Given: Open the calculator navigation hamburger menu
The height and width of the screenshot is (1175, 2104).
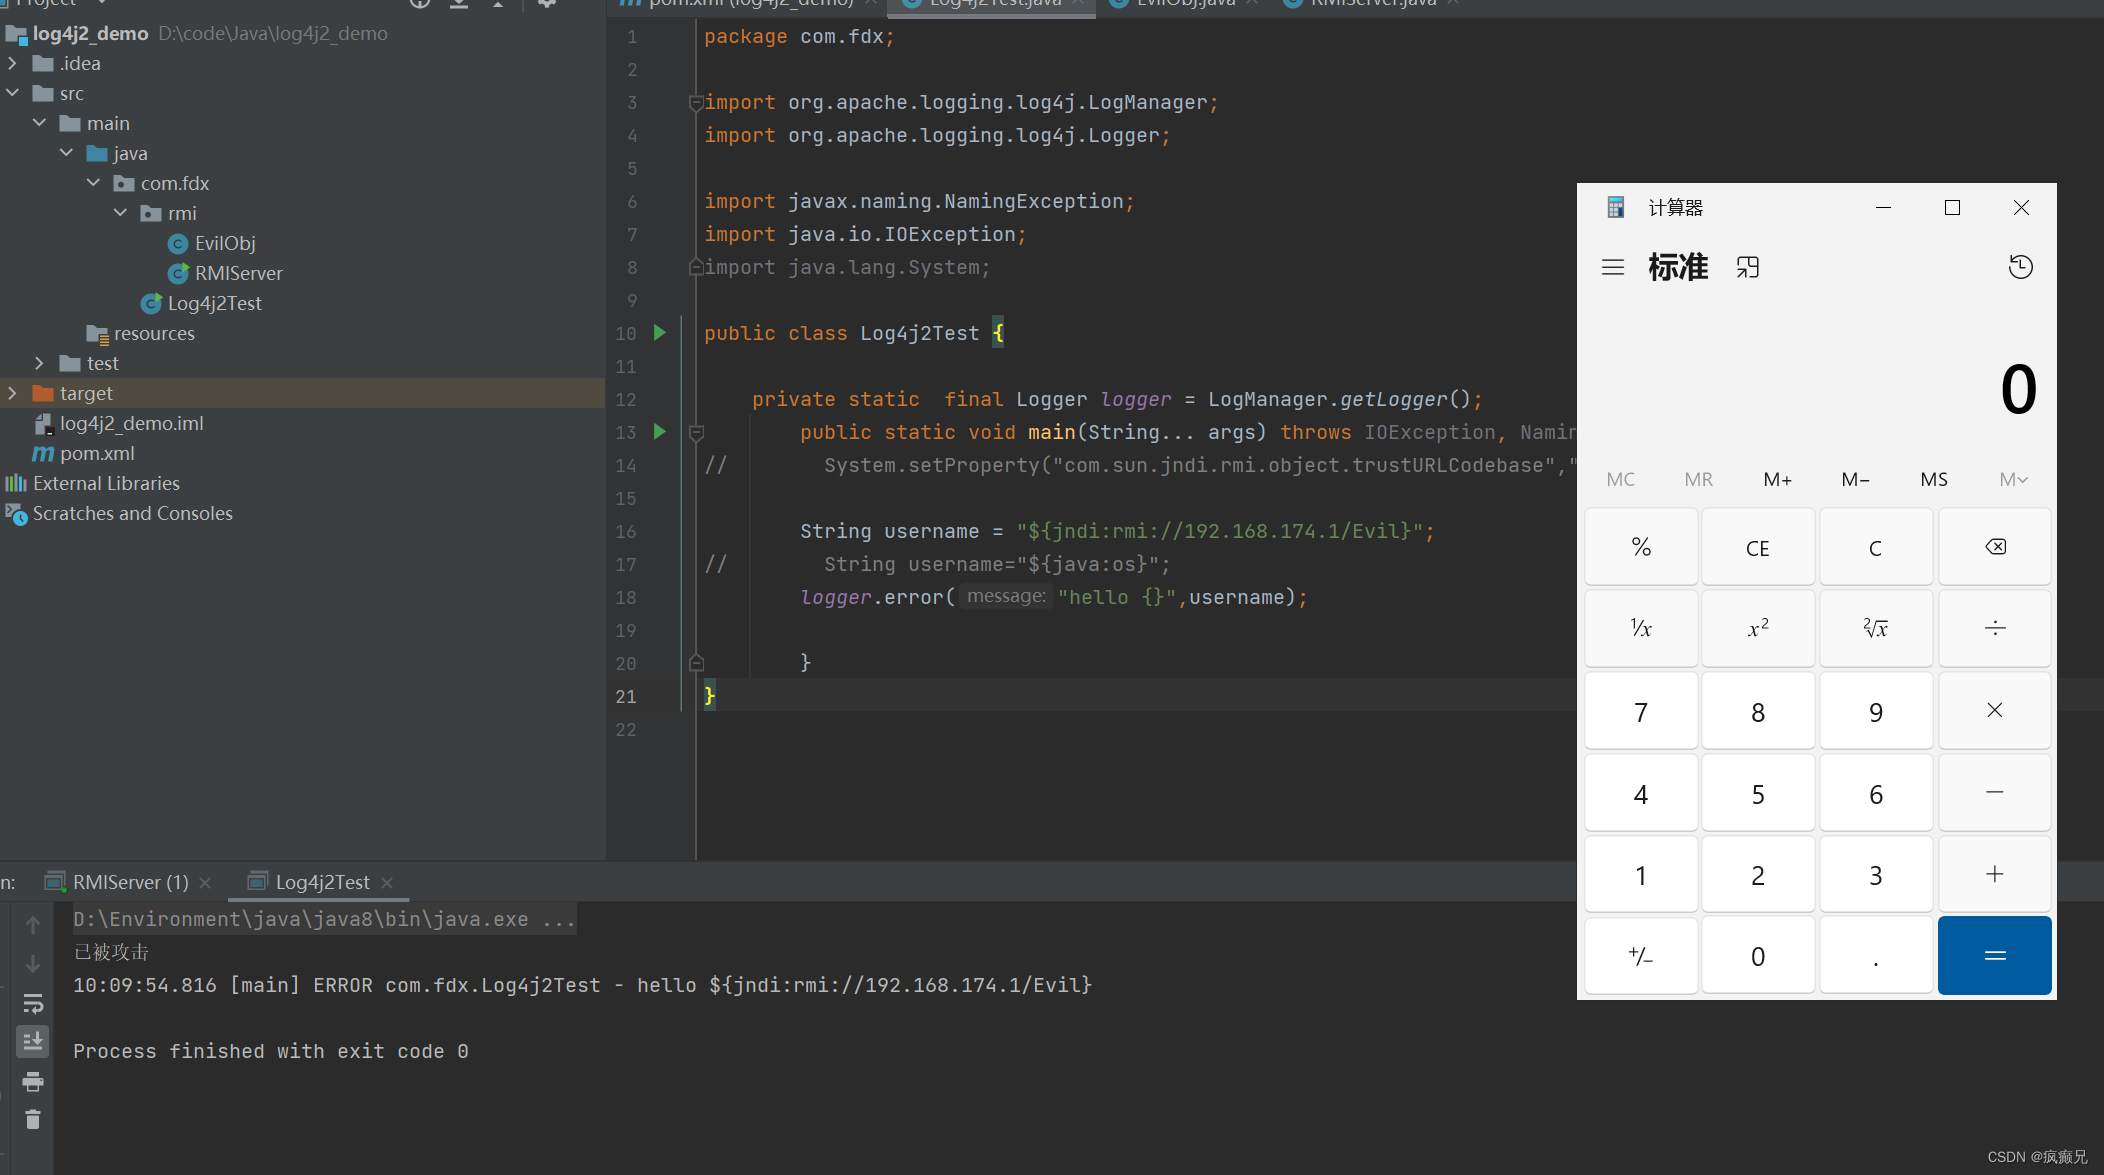Looking at the screenshot, I should (x=1612, y=268).
